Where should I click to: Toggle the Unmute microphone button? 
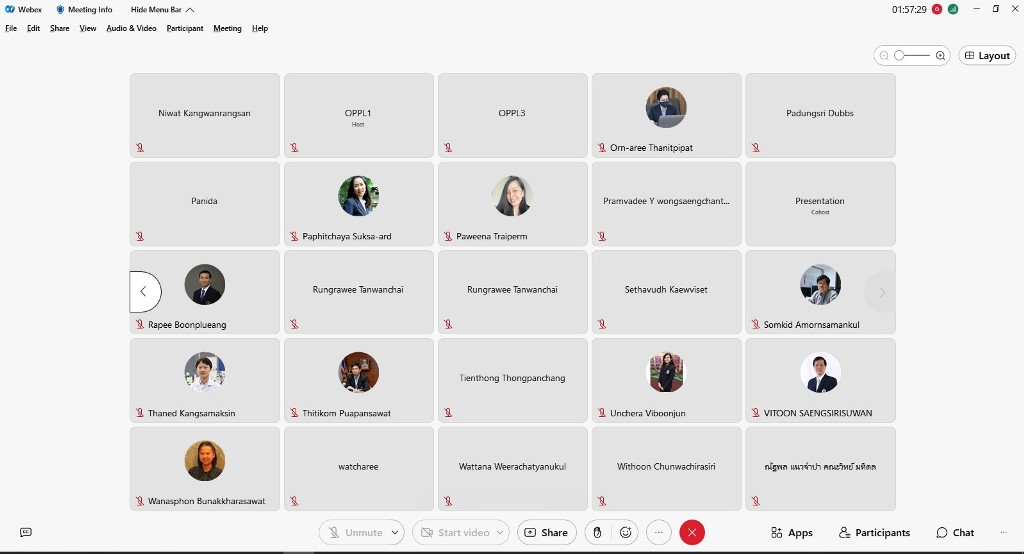click(x=355, y=533)
